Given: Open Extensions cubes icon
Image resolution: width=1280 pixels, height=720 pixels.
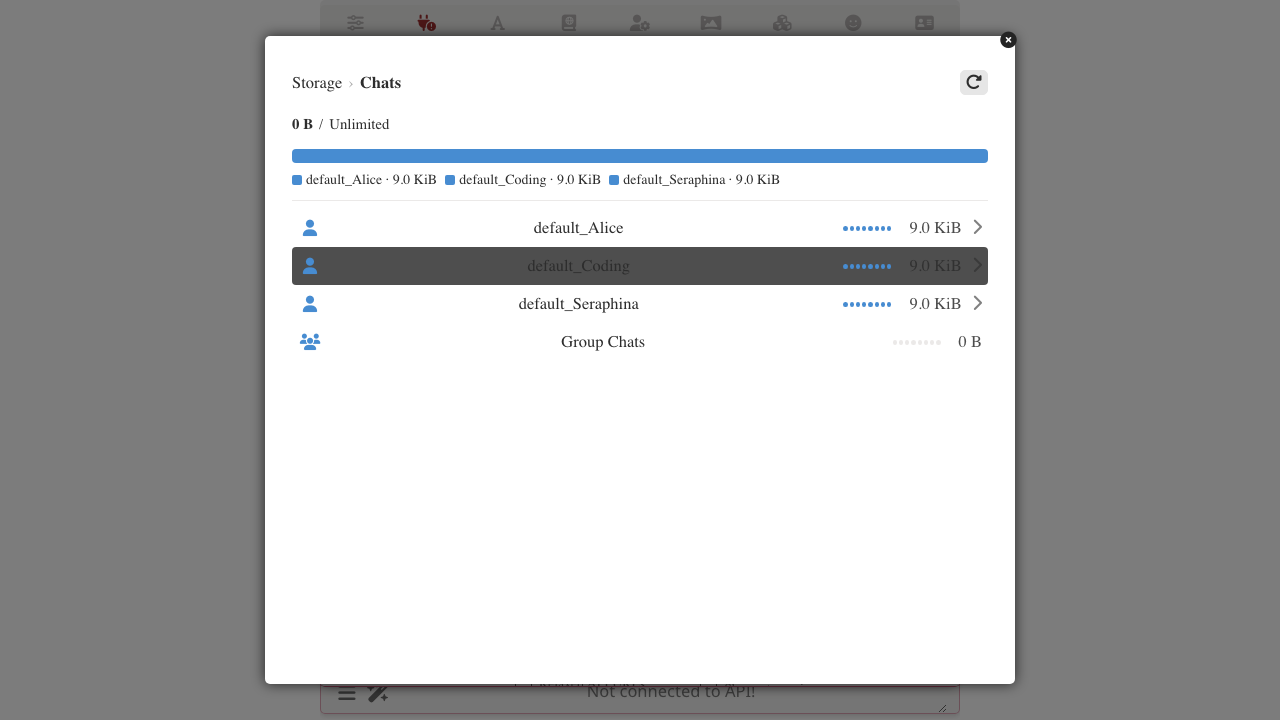Looking at the screenshot, I should coord(782,23).
